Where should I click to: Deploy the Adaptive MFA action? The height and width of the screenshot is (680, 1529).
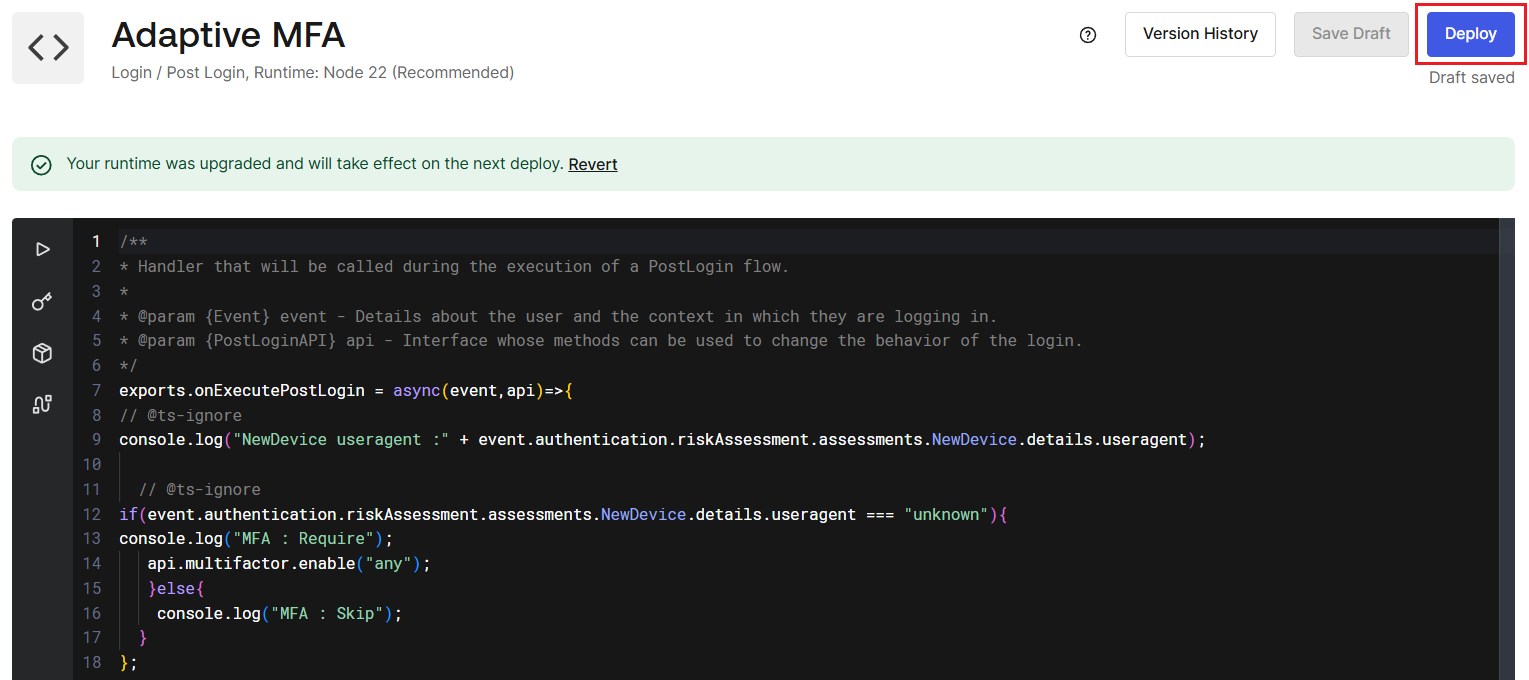tap(1470, 34)
